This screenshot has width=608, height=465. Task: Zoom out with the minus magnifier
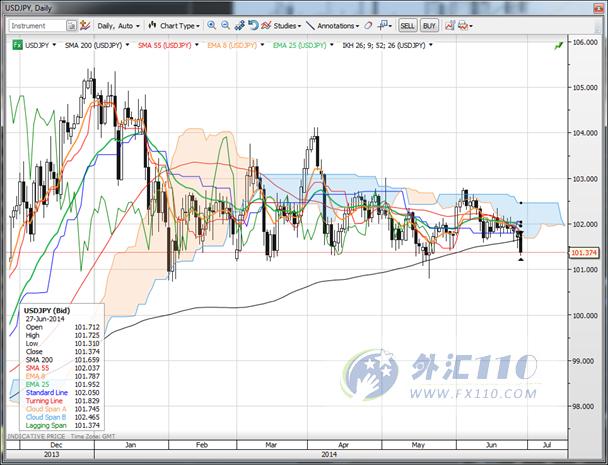point(225,26)
